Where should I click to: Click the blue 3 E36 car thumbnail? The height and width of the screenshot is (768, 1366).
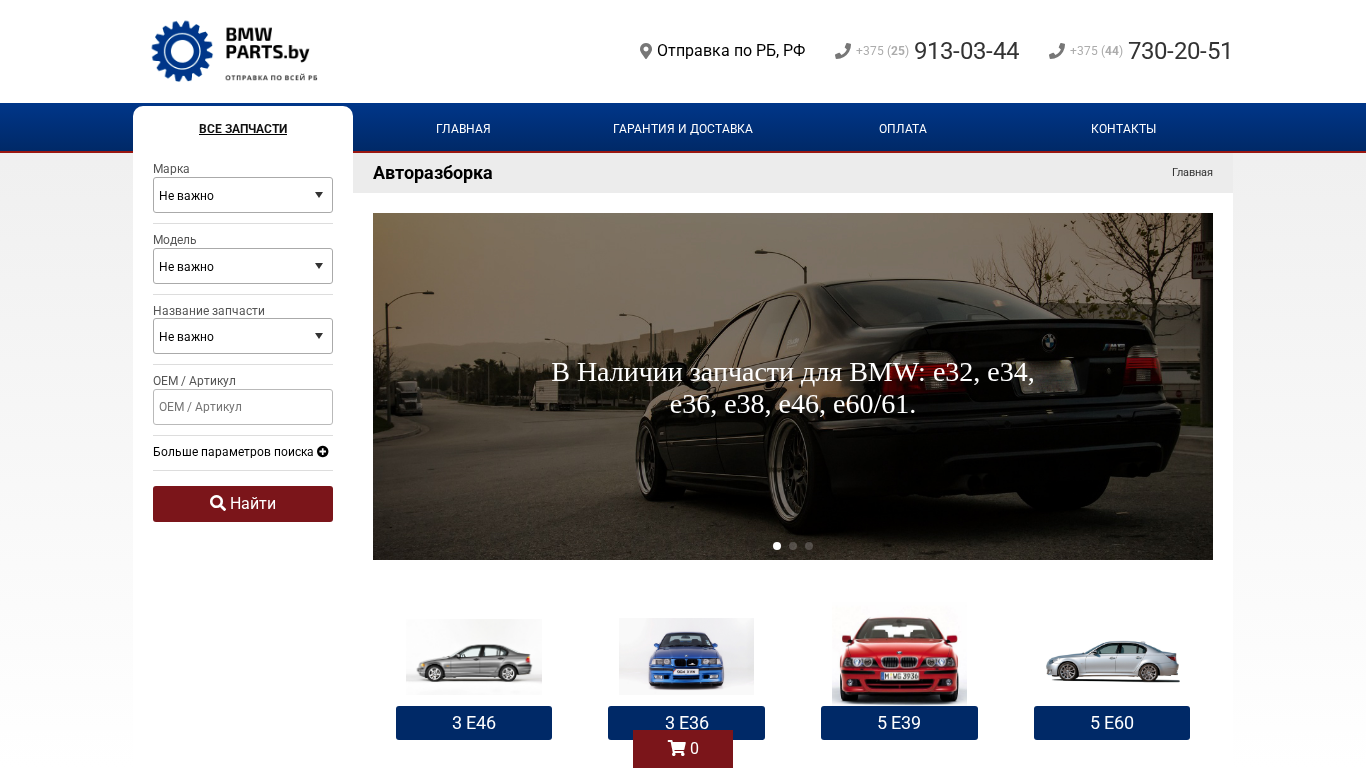coord(686,656)
